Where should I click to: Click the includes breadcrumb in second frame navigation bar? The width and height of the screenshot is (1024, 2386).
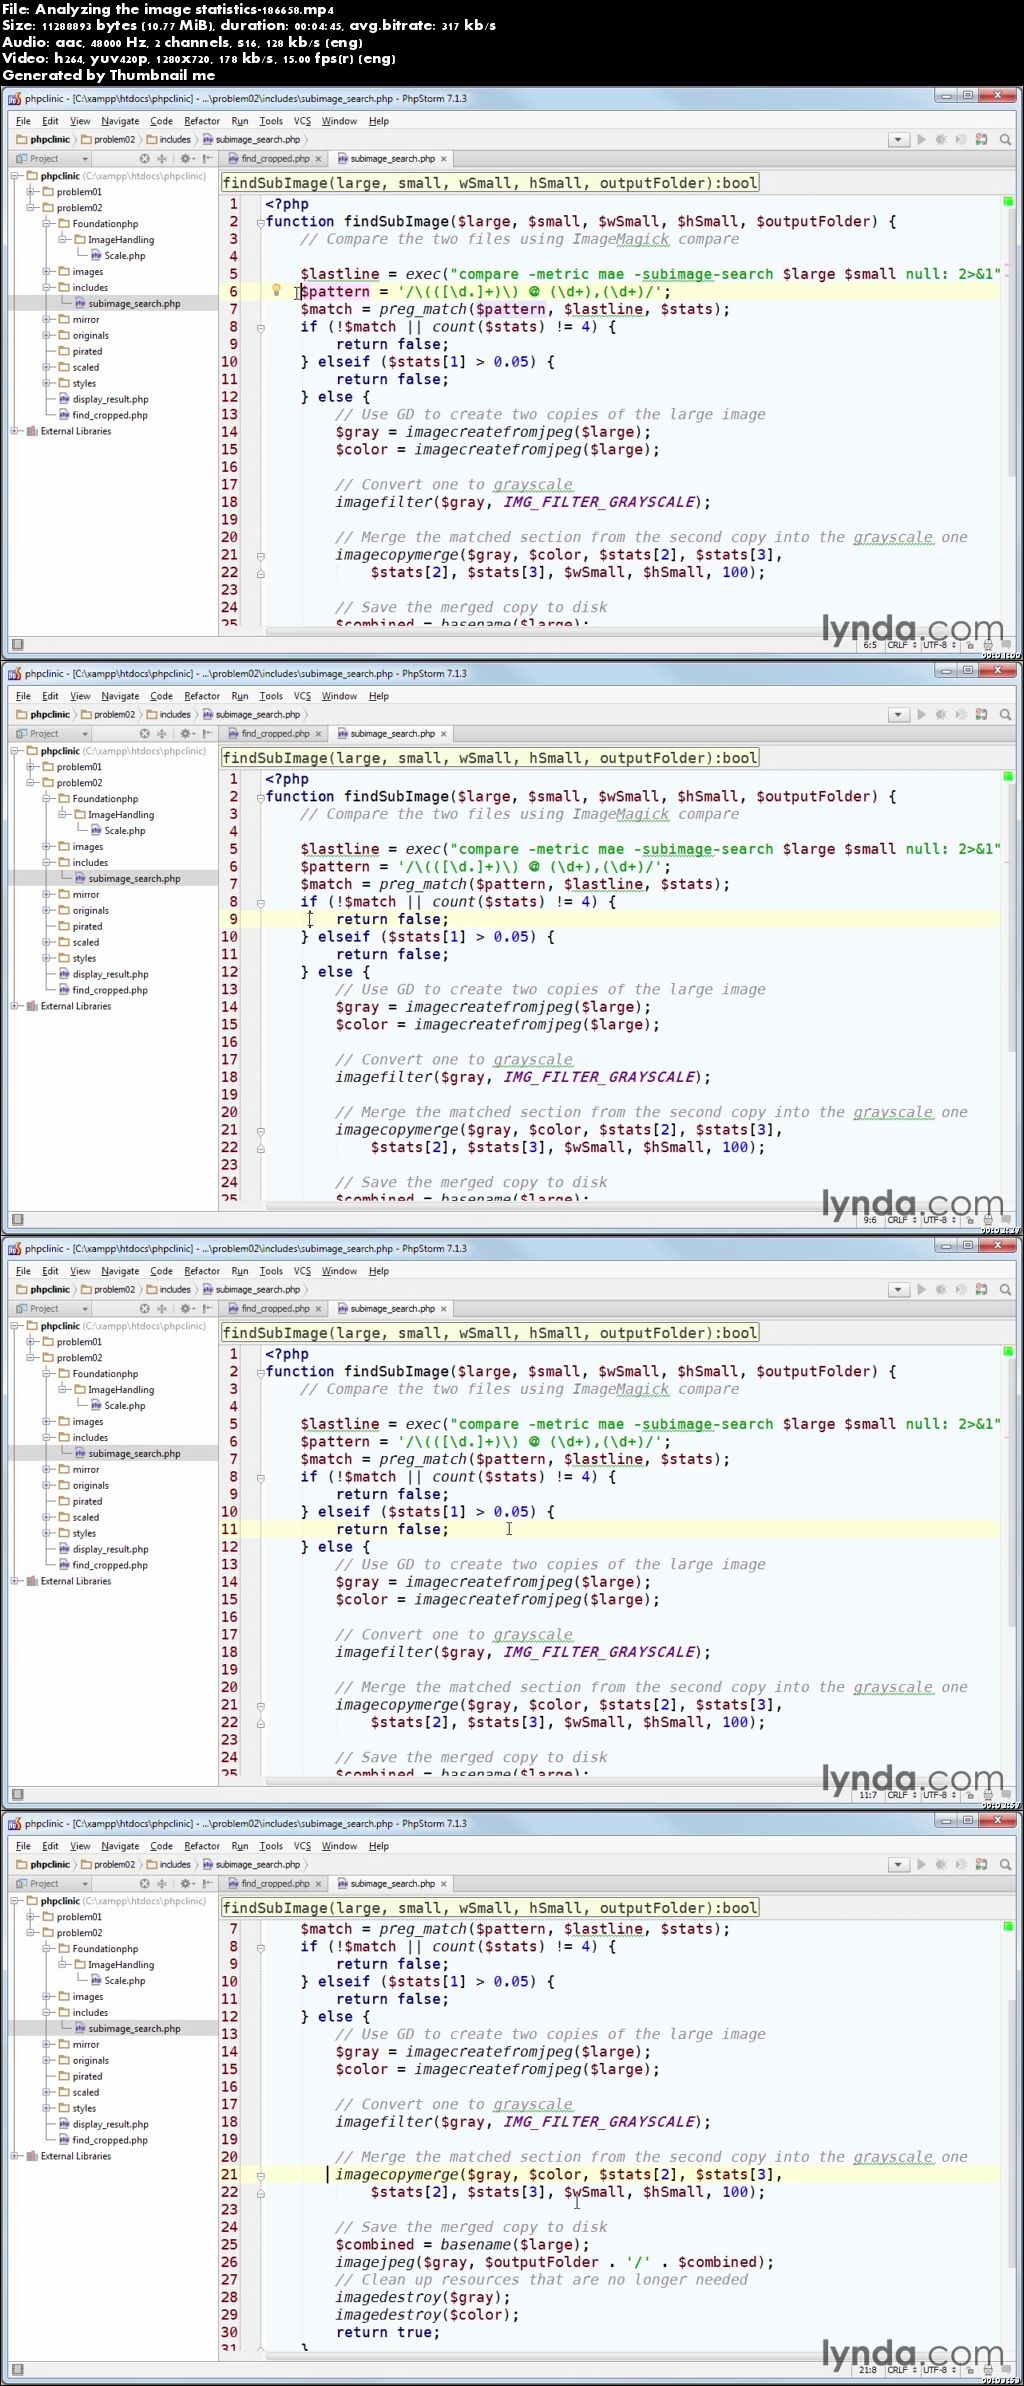(x=169, y=715)
